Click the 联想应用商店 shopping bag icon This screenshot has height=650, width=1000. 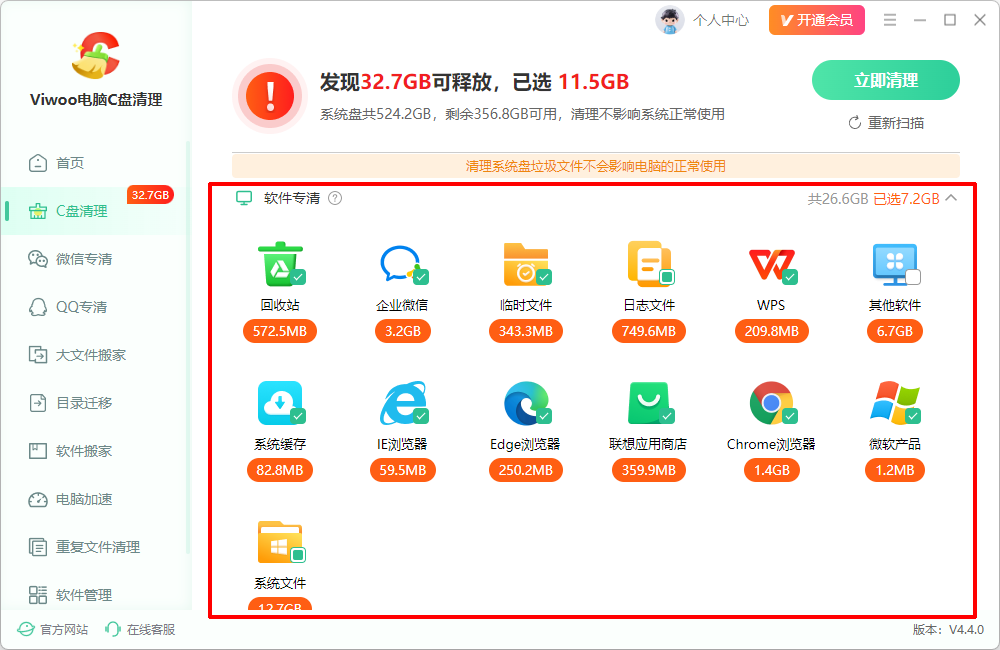click(649, 403)
